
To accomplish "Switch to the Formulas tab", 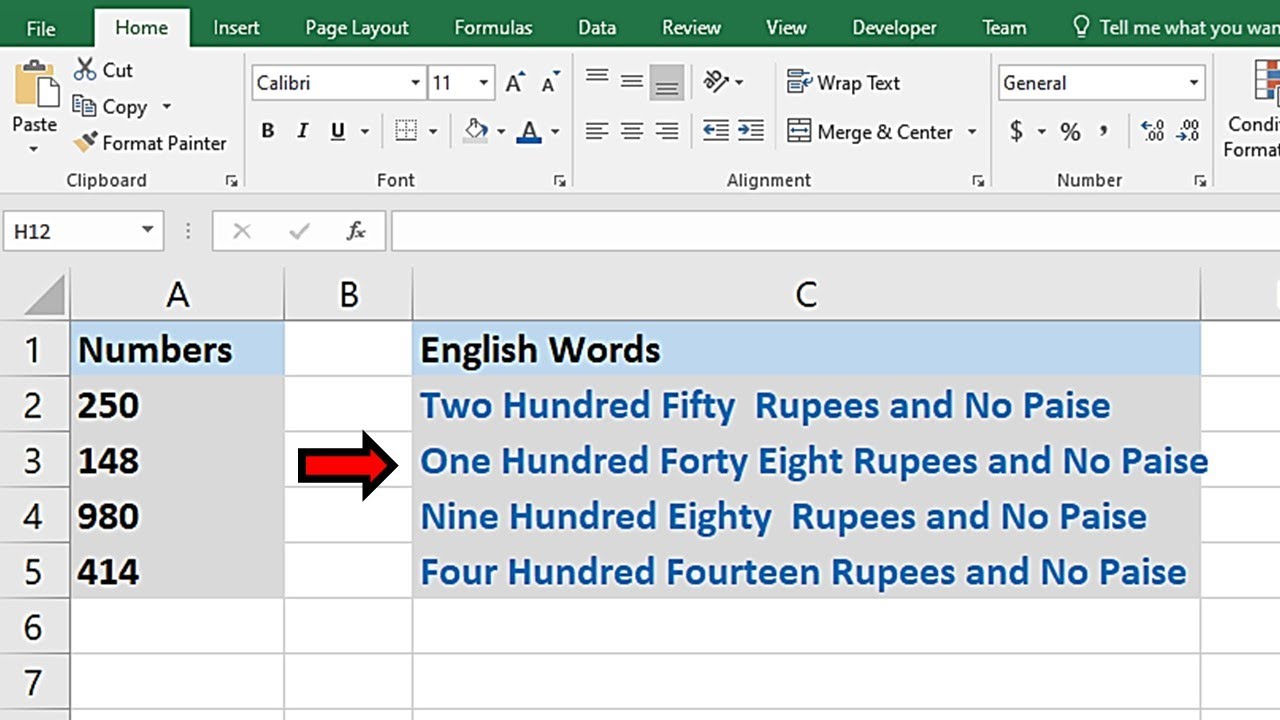I will click(x=491, y=28).
